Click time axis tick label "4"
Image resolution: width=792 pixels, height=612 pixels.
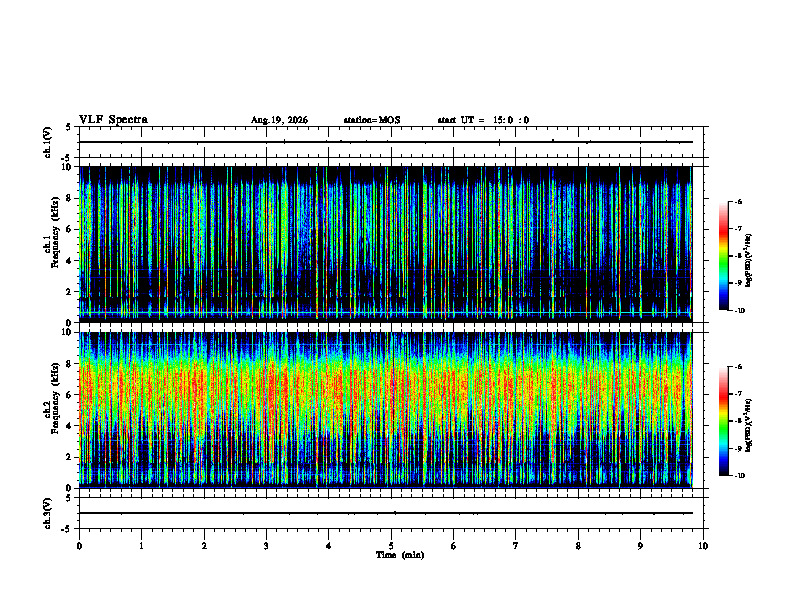(329, 546)
